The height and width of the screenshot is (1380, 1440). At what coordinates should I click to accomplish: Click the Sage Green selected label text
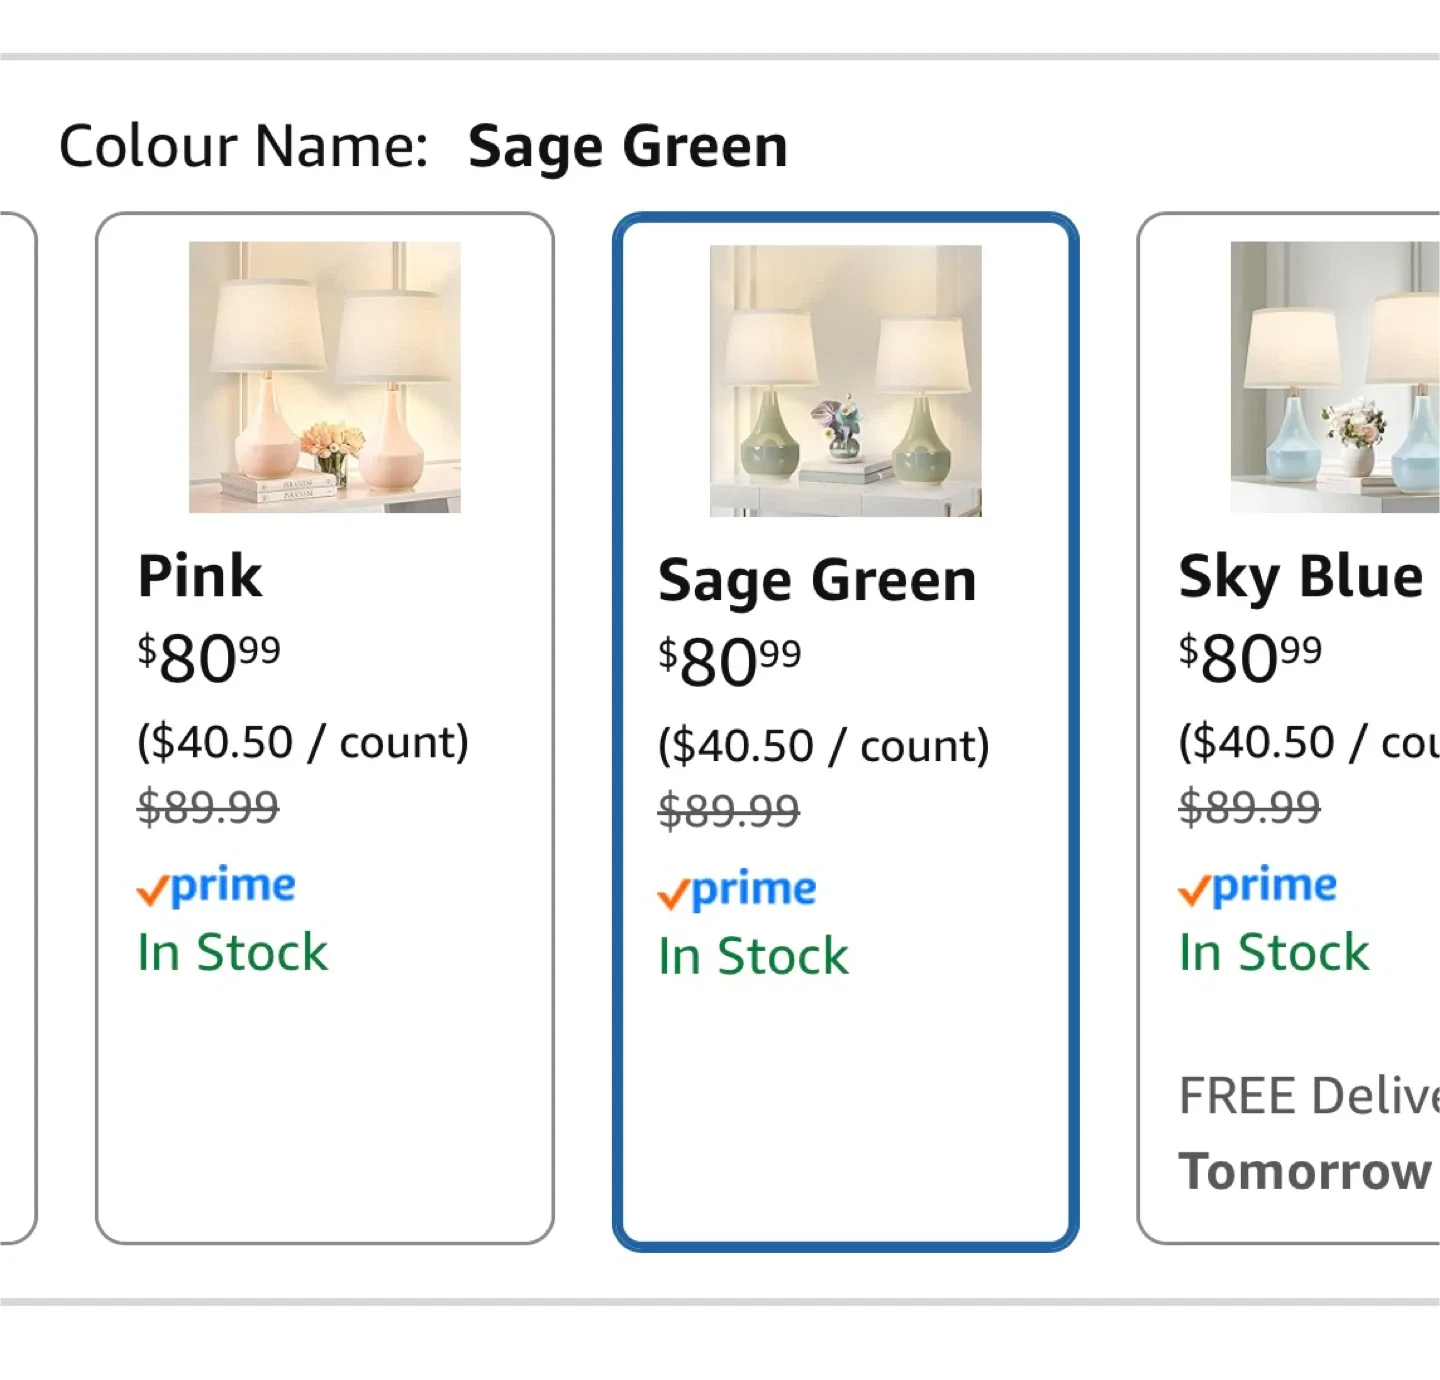(628, 145)
